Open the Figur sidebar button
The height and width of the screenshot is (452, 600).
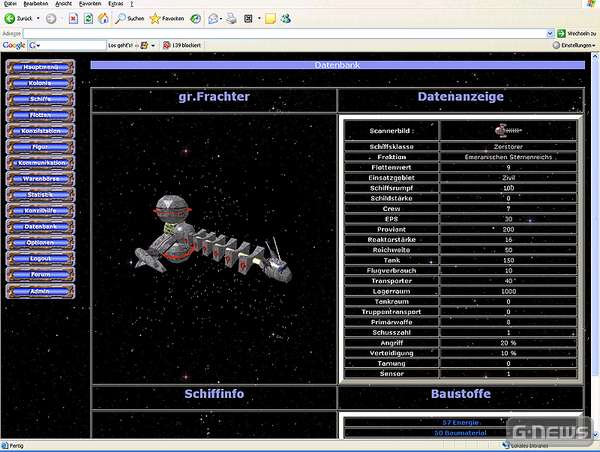point(41,147)
